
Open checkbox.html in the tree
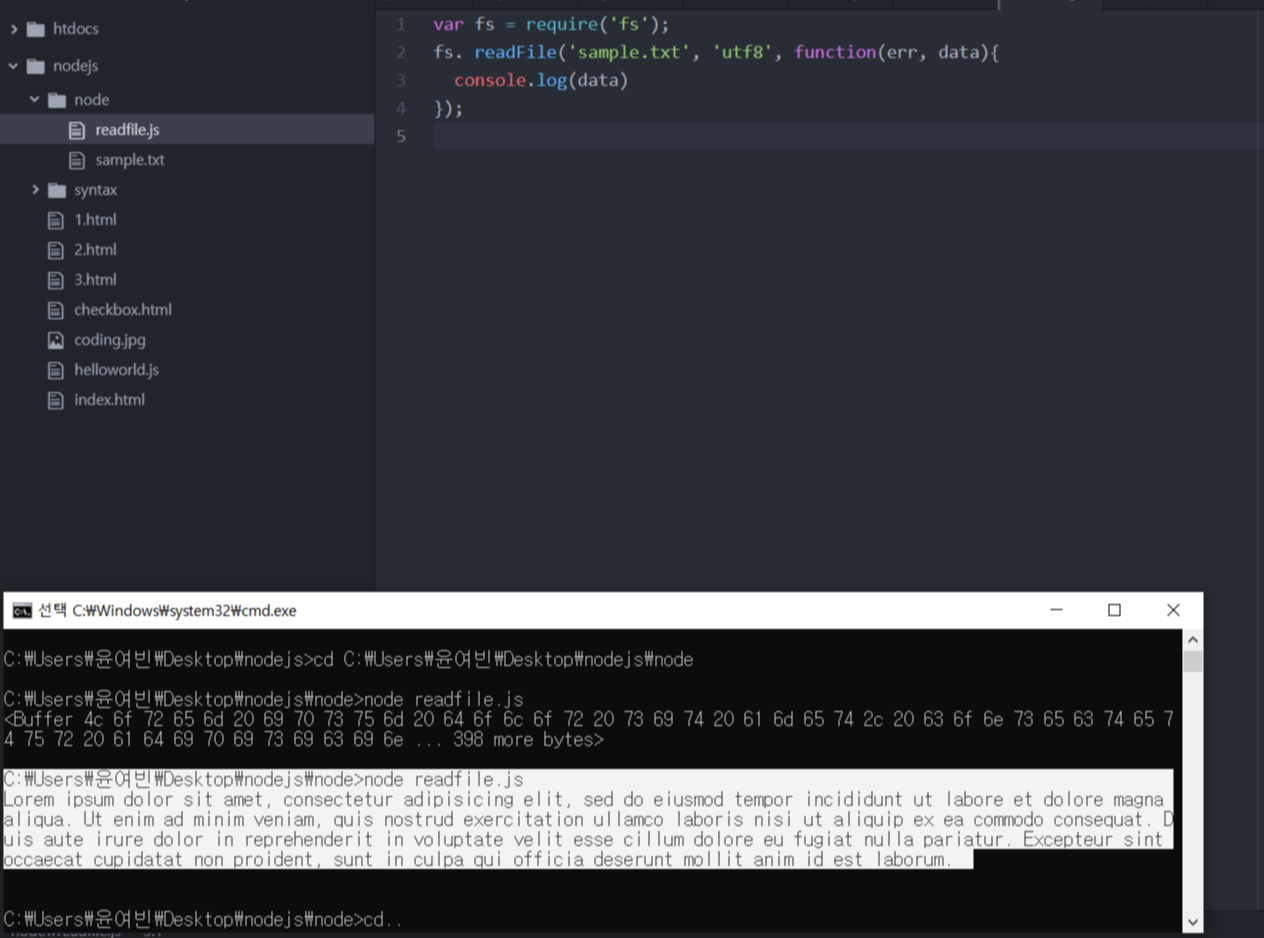pyautogui.click(x=123, y=310)
